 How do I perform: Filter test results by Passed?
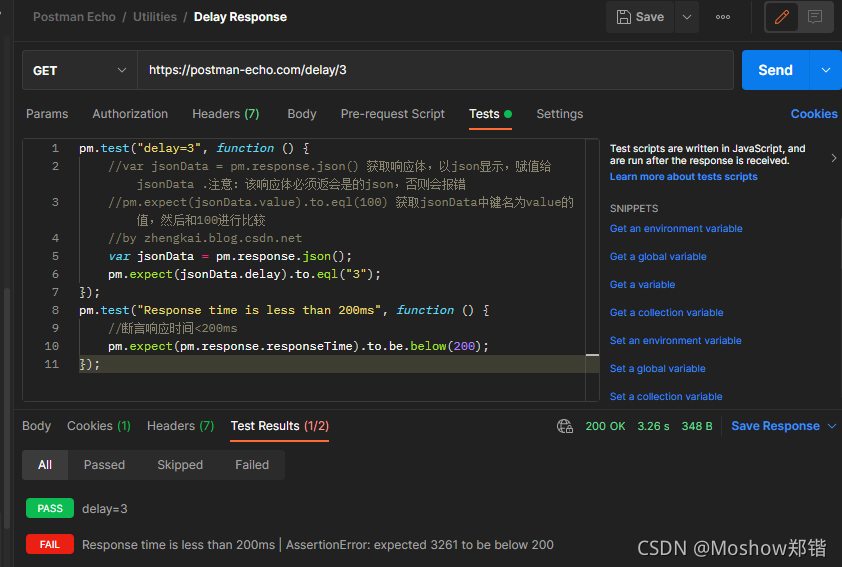104,465
